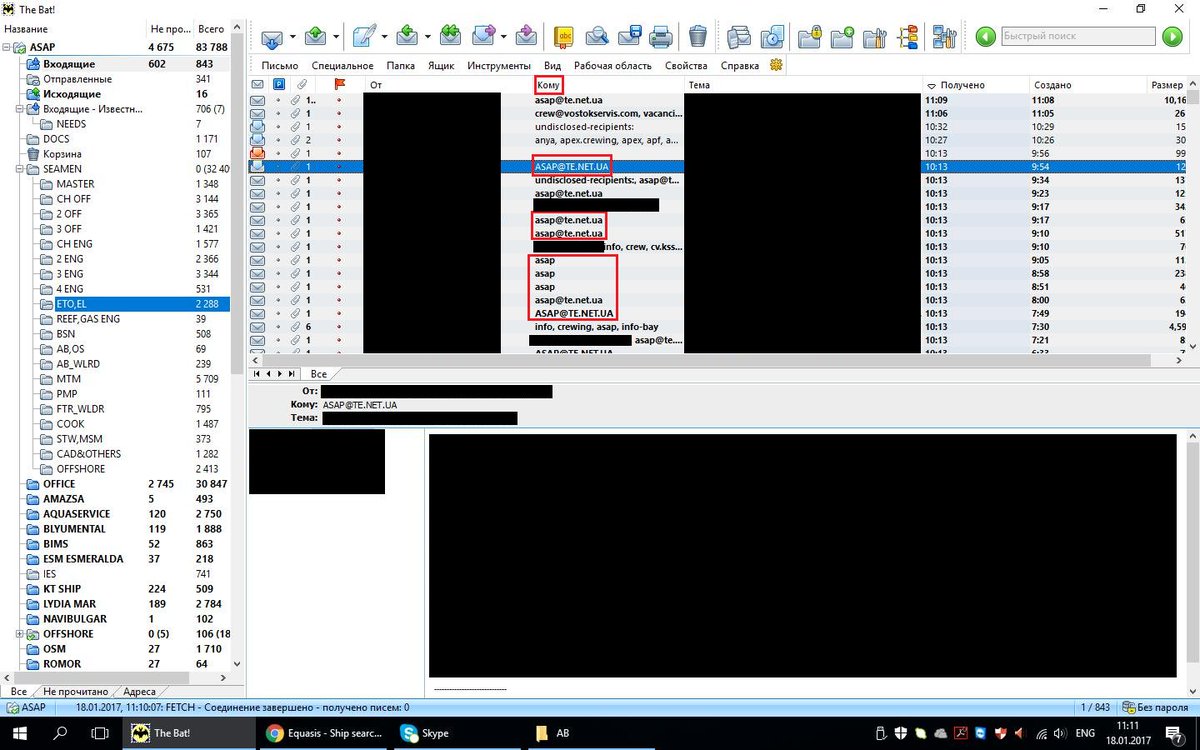Click in the Быстрый поиск search field

coord(1078,37)
